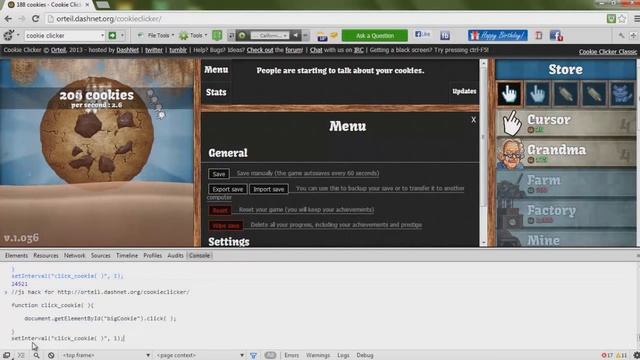Open the game Menu button

[x=216, y=70]
